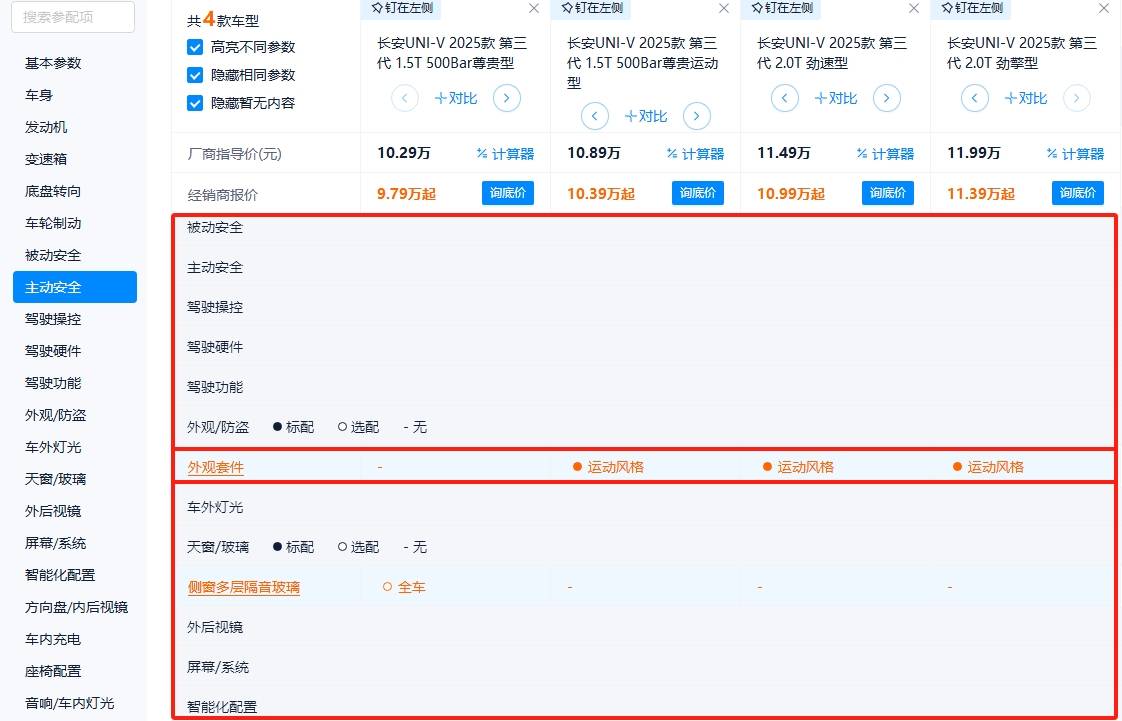Pin 500Bar尊贵型 column to left
1122x721 pixels.
point(401,9)
